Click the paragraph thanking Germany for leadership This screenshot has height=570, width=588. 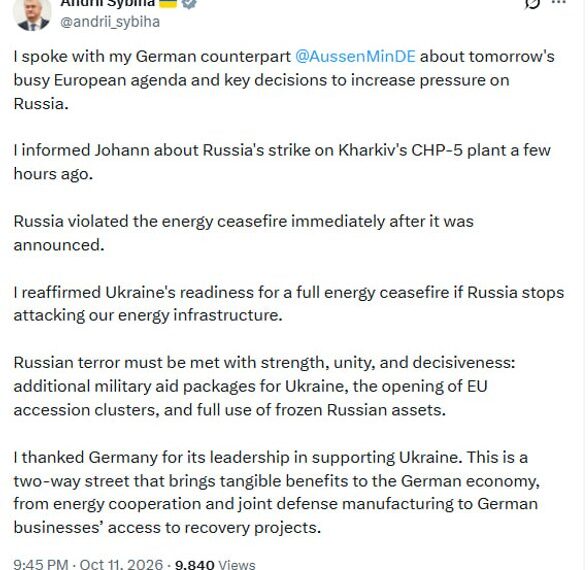point(277,492)
